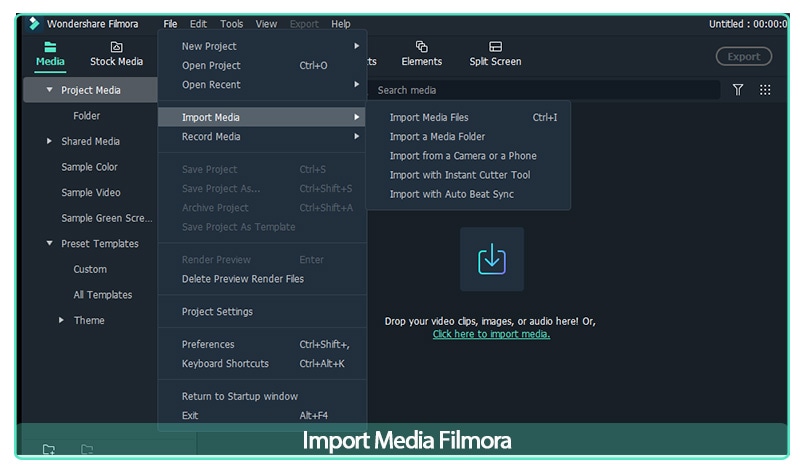Click the 'Click here to import media' link
This screenshot has height=470, width=800.
[x=491, y=334]
